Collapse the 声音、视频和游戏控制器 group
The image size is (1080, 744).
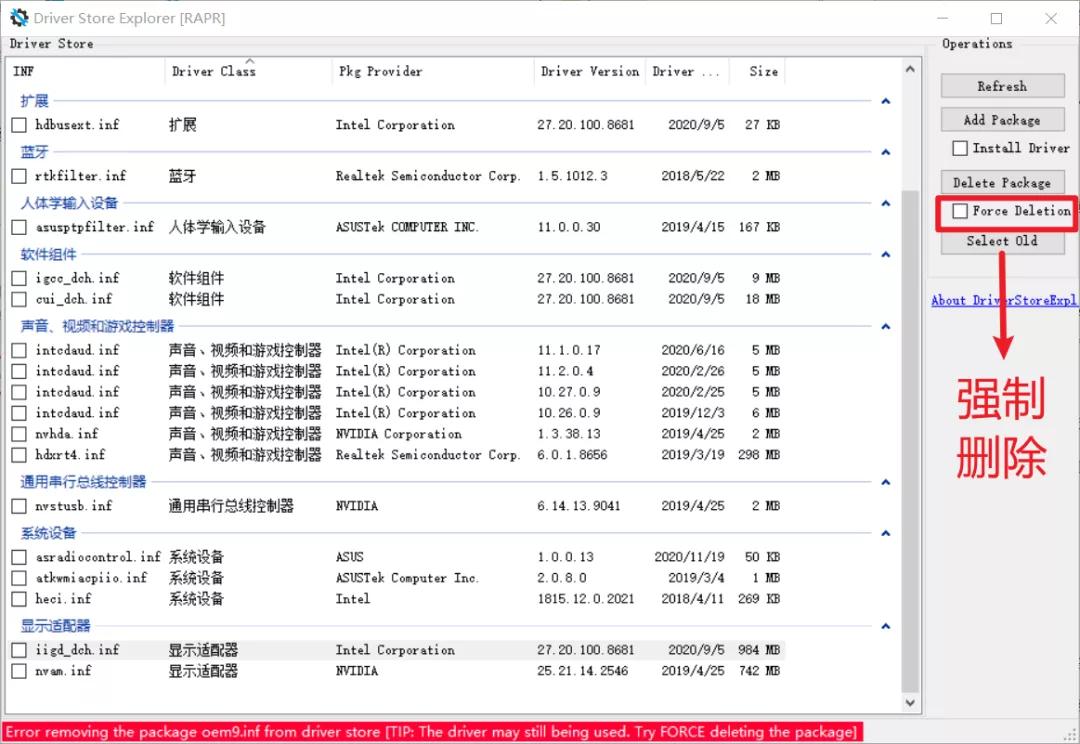click(885, 325)
